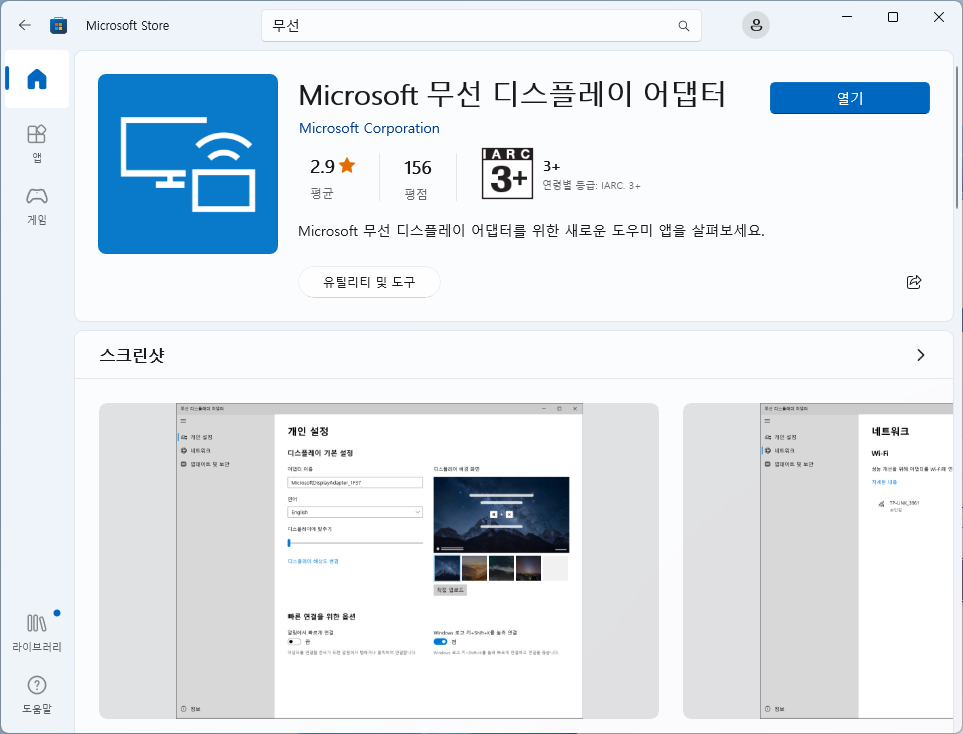Minimize the Microsoft Store window
Viewport: 963px width, 734px height.
click(847, 17)
